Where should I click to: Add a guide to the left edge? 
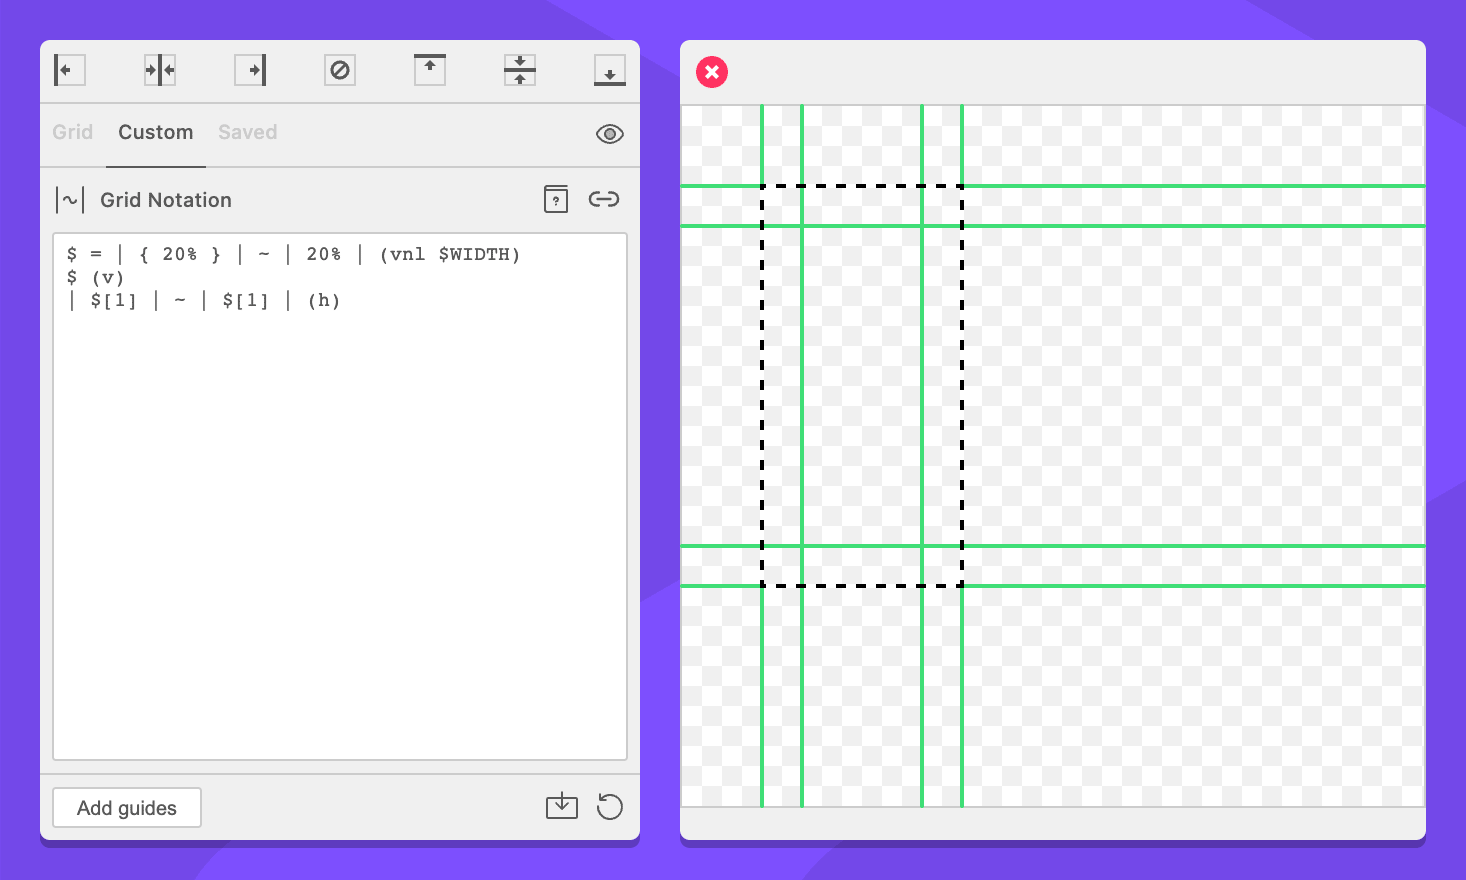[x=69, y=70]
